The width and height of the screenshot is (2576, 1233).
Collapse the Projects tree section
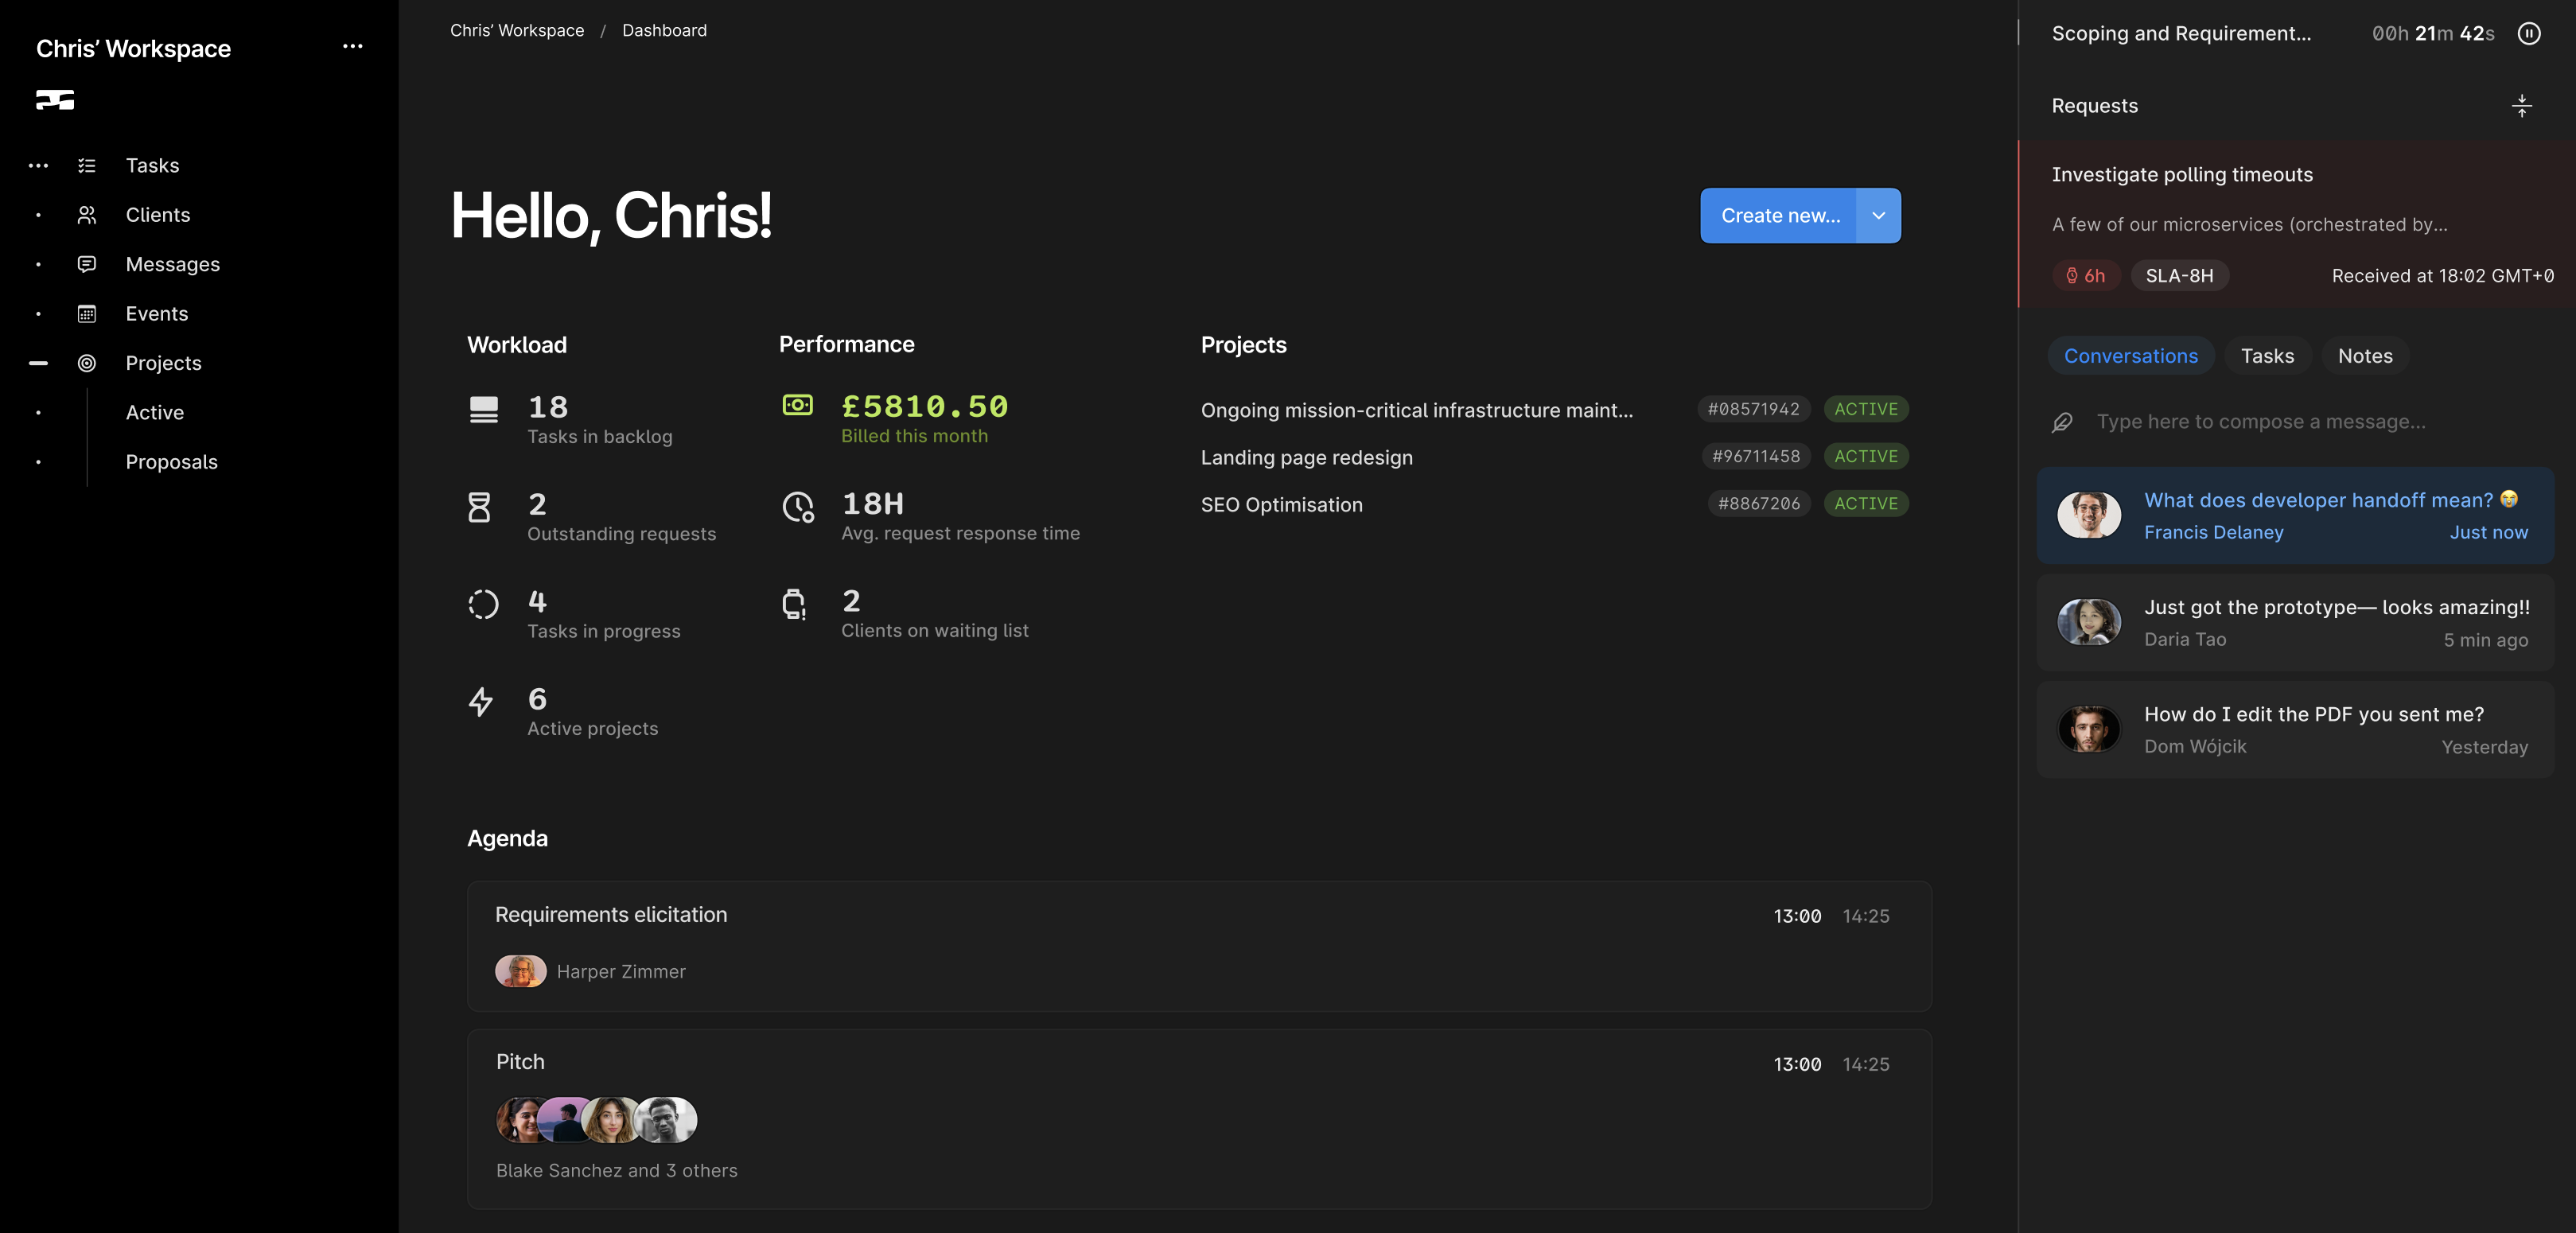[x=38, y=364]
